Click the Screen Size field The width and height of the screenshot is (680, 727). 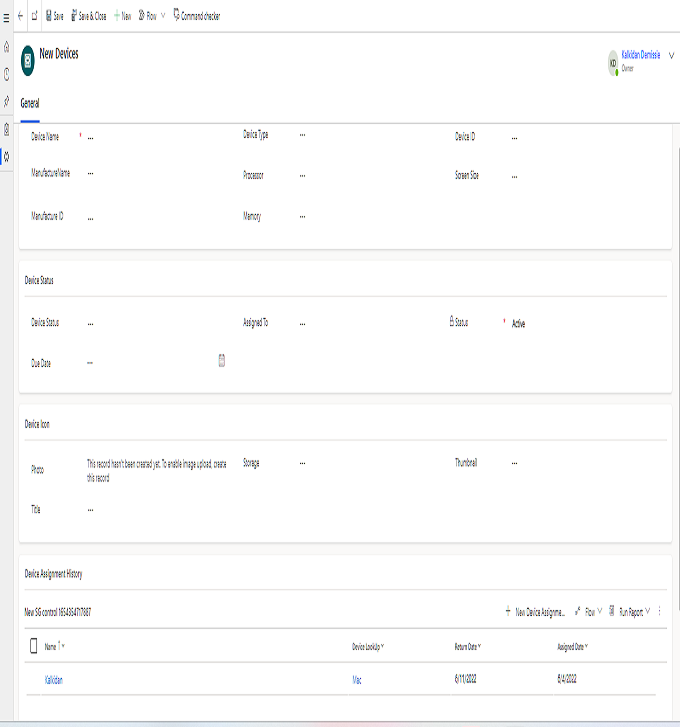[582, 176]
